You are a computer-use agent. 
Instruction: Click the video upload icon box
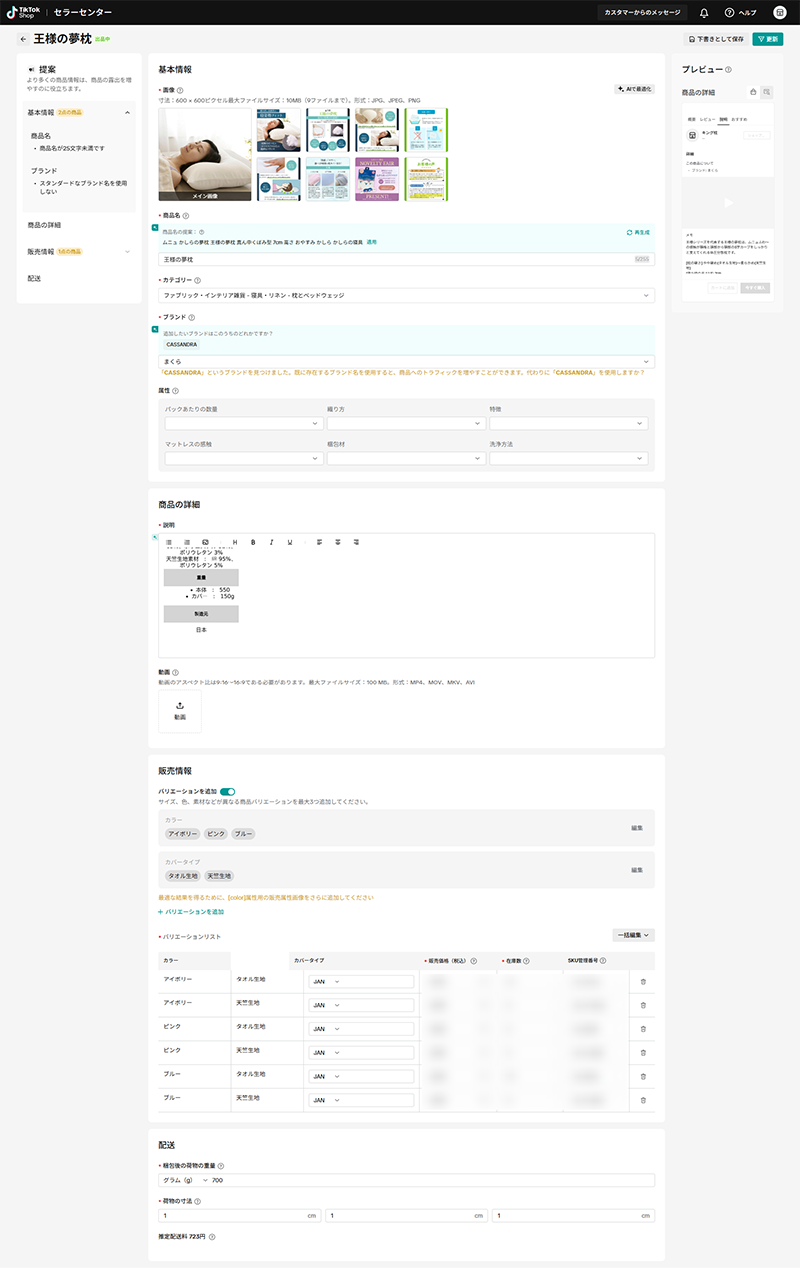point(180,711)
